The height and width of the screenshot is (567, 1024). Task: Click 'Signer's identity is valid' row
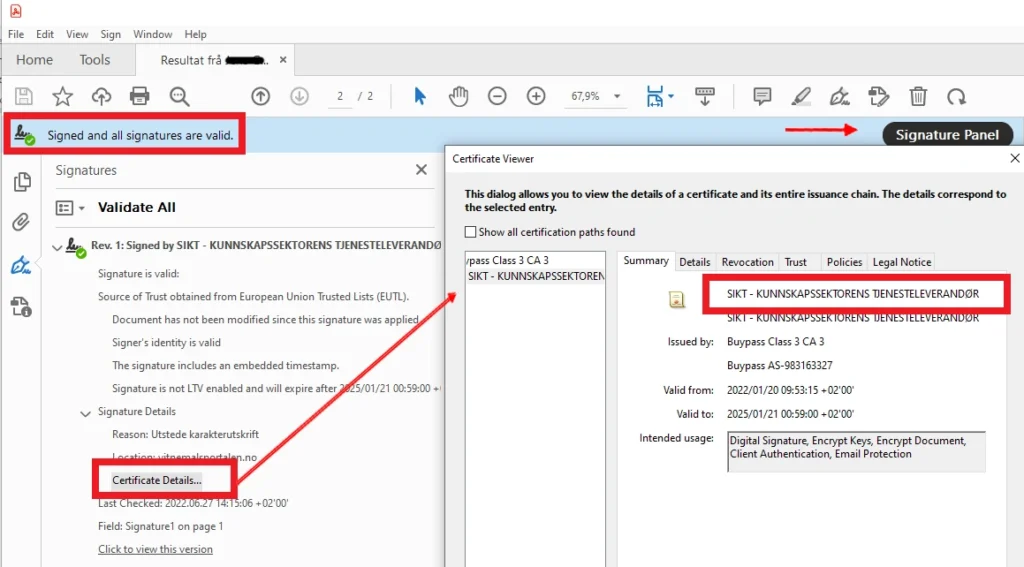pyautogui.click(x=167, y=342)
